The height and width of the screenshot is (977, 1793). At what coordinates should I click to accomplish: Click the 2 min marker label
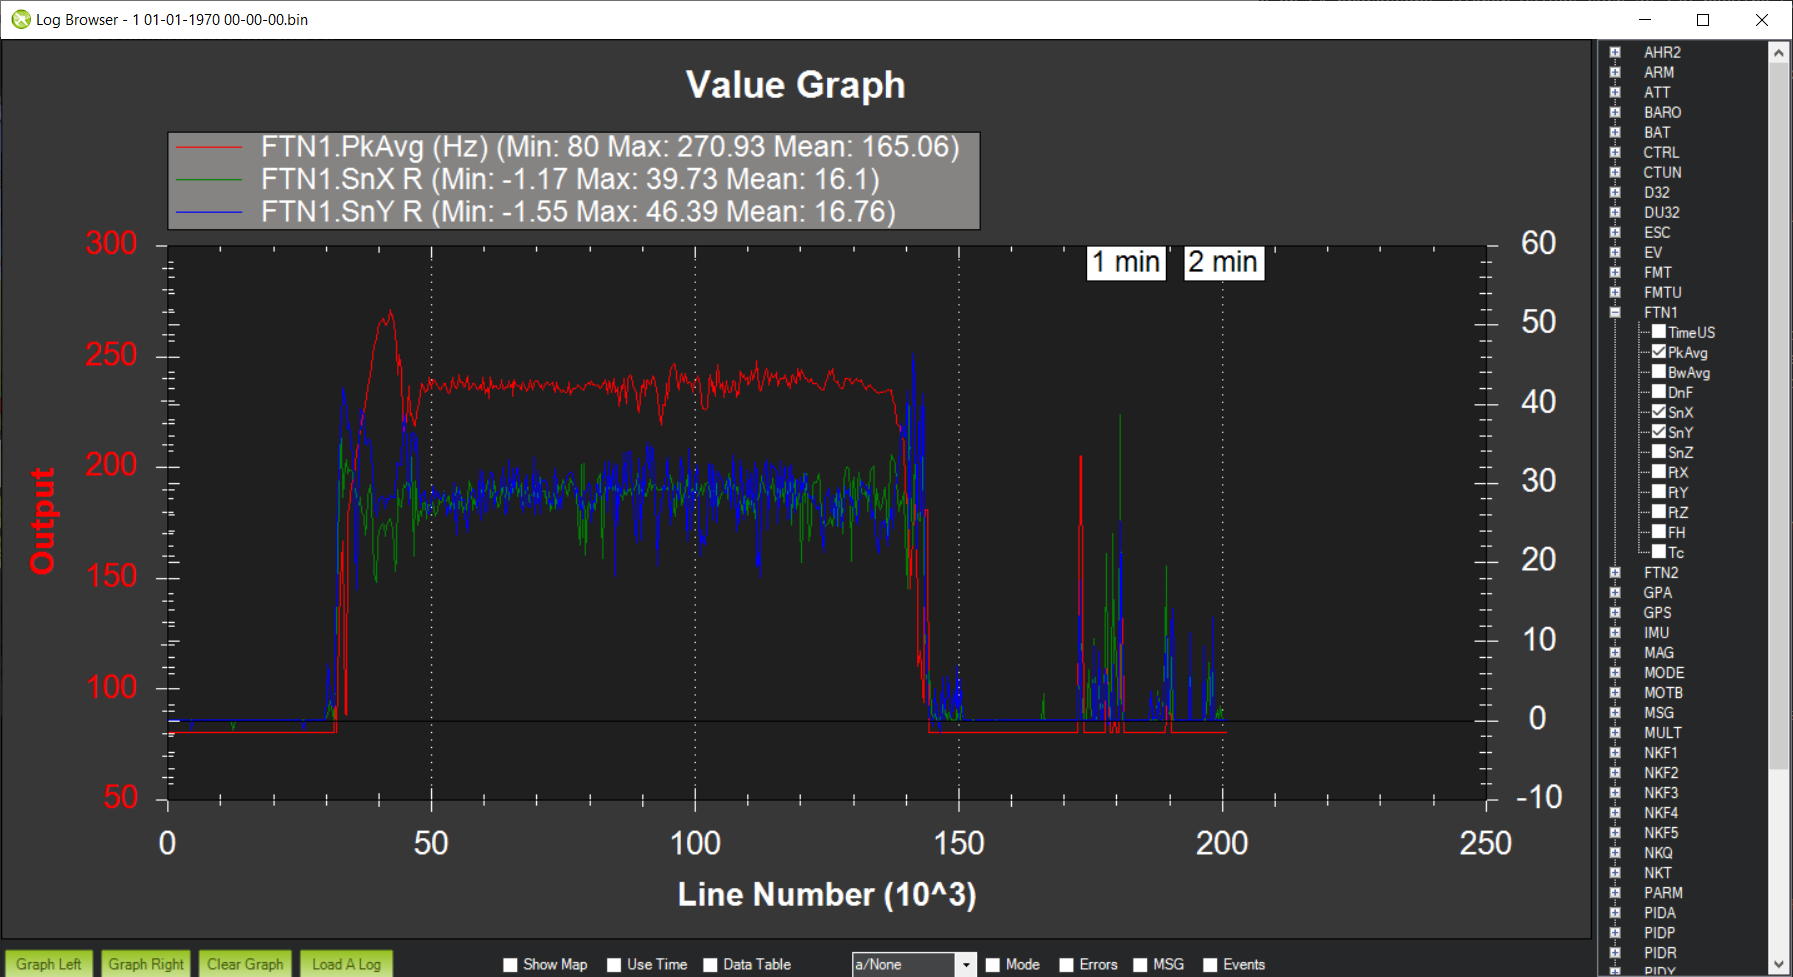pyautogui.click(x=1223, y=262)
